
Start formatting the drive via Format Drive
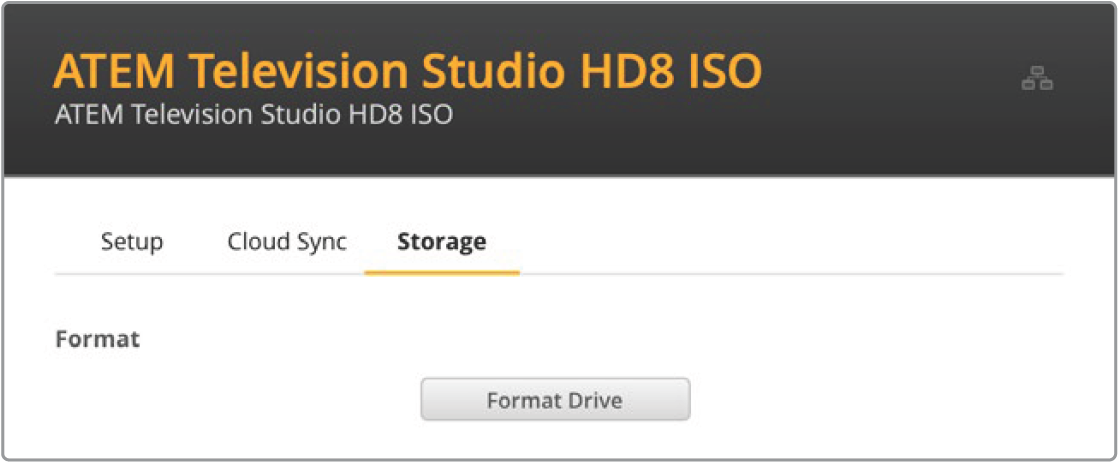555,401
